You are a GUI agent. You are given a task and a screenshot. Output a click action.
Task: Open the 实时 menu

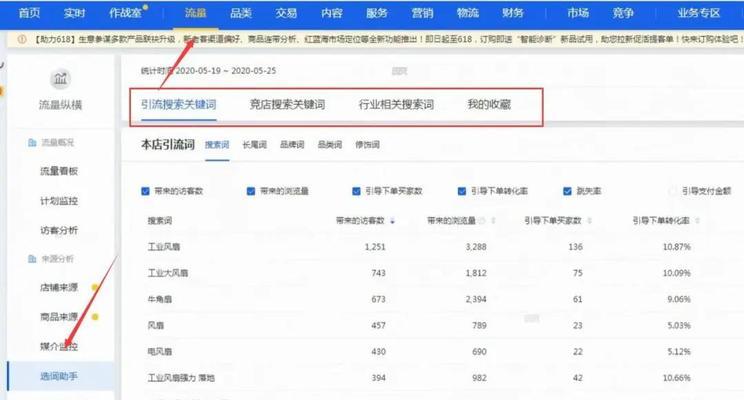74,13
